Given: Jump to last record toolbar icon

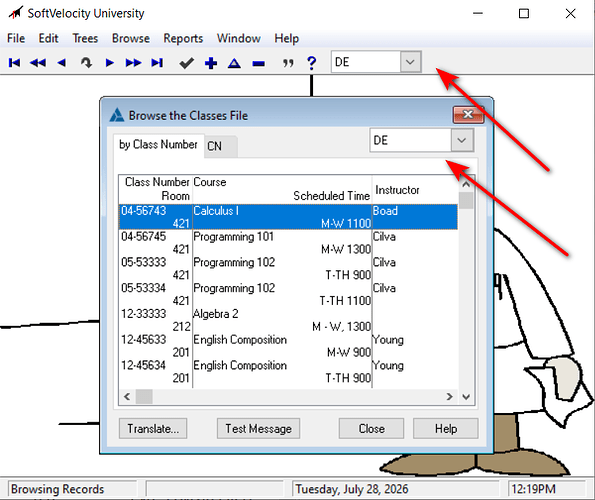Looking at the screenshot, I should pyautogui.click(x=157, y=63).
